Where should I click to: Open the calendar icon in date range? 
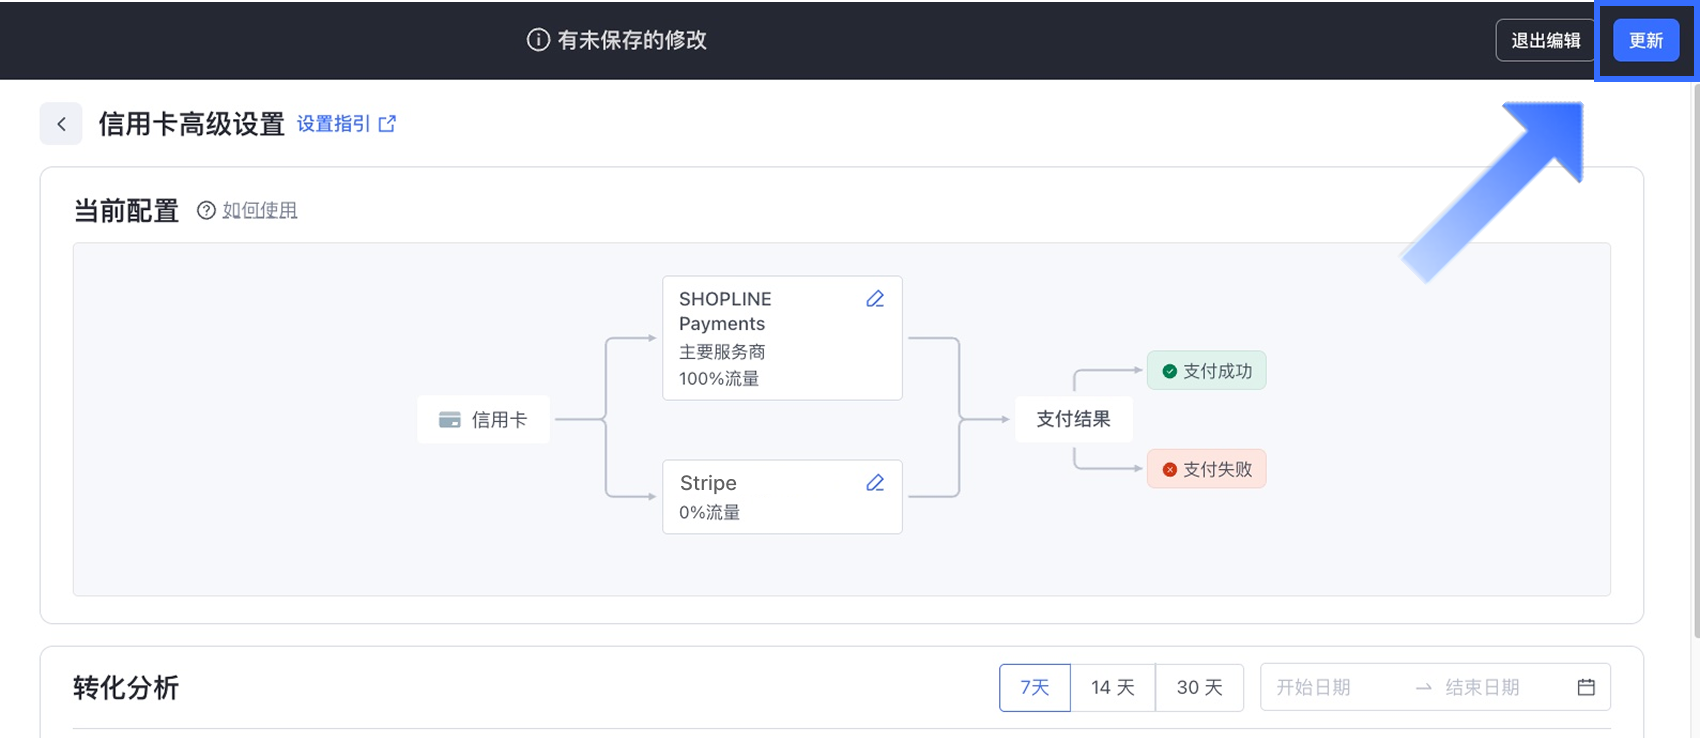point(1586,687)
